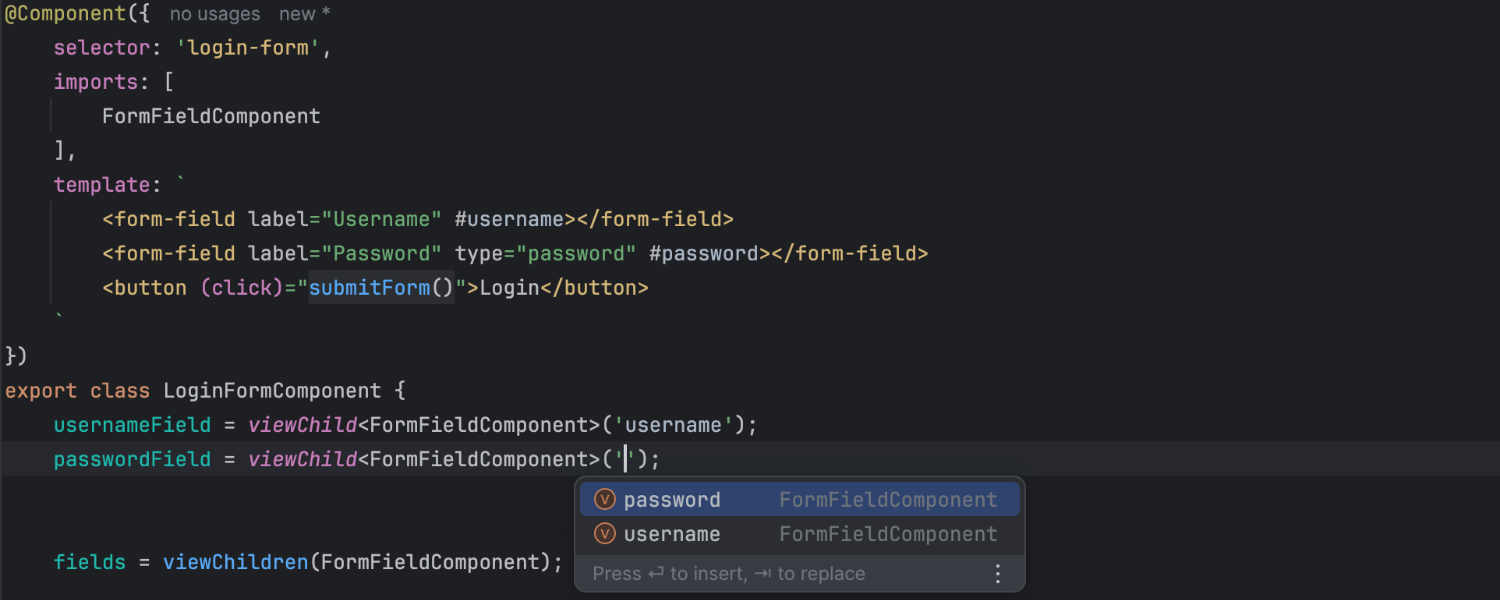Click the "no usages" inlay hint

[x=214, y=14]
